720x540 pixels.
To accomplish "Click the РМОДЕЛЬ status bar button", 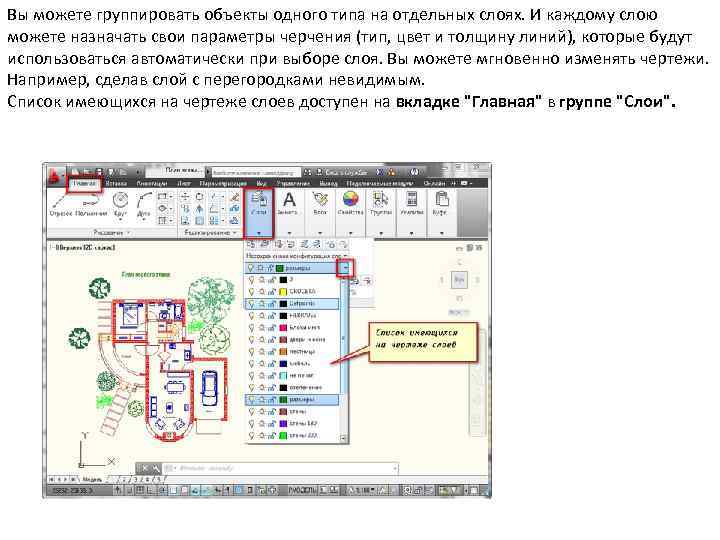I will tap(303, 490).
